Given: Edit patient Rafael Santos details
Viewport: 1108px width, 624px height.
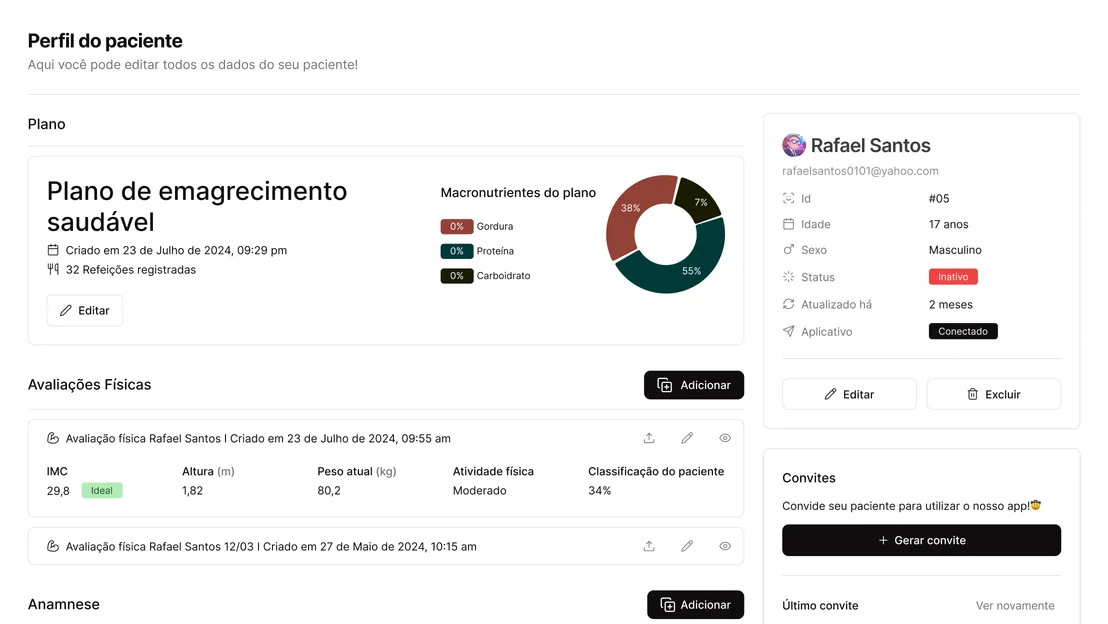Looking at the screenshot, I should pyautogui.click(x=848, y=394).
